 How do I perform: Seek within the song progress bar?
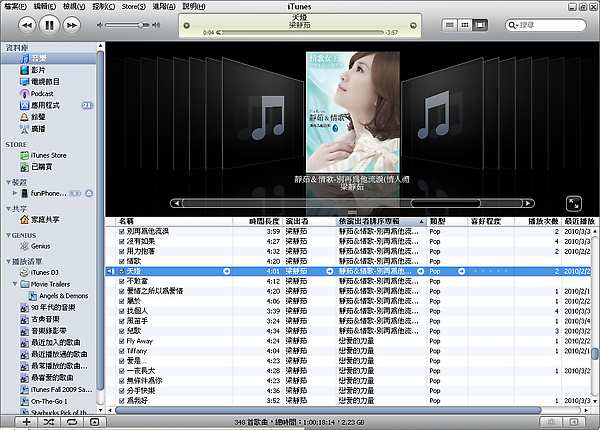[x=300, y=33]
